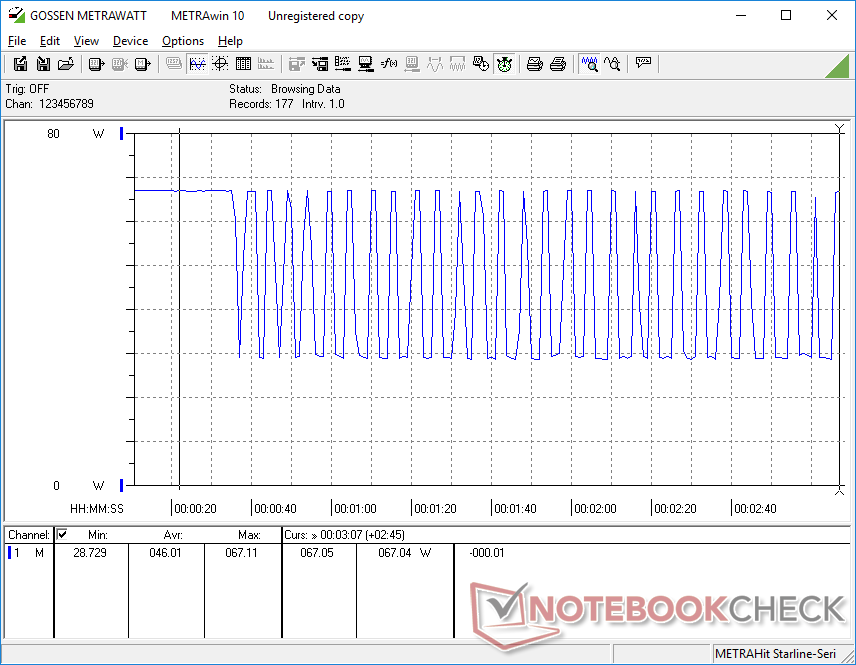Click the Max: column header
Screen dimensions: 856x665
tap(249, 535)
